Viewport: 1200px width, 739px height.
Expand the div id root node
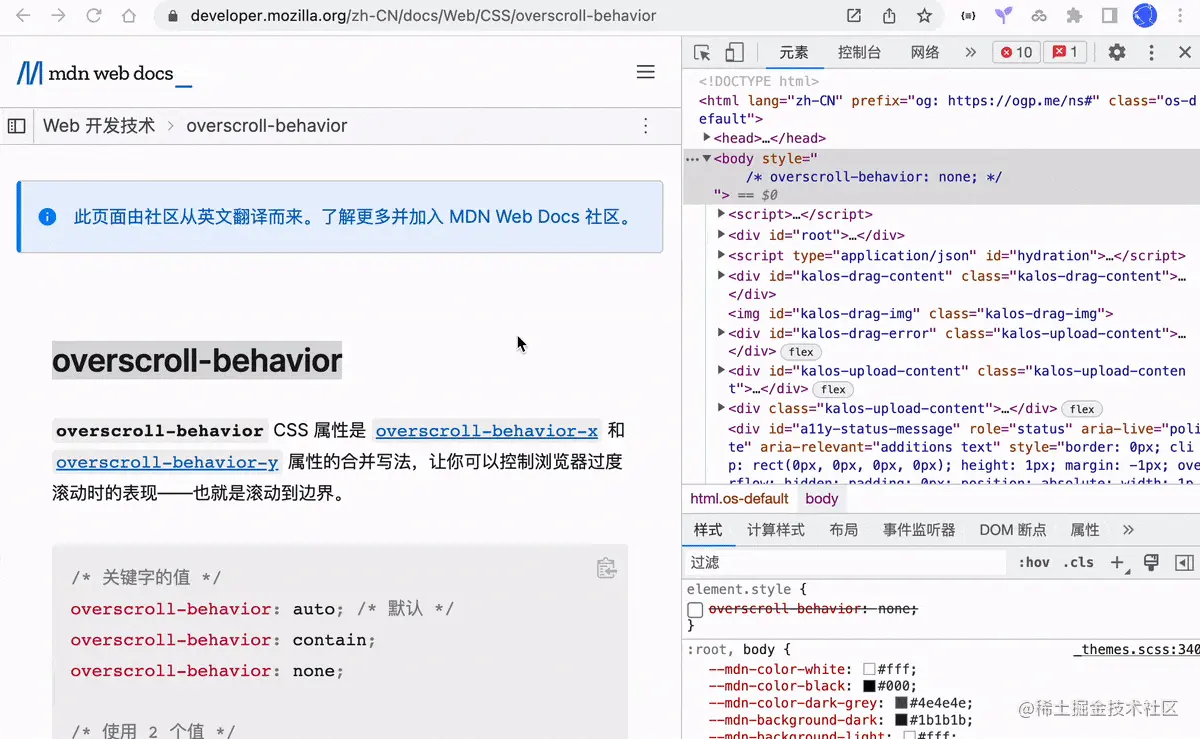(722, 235)
